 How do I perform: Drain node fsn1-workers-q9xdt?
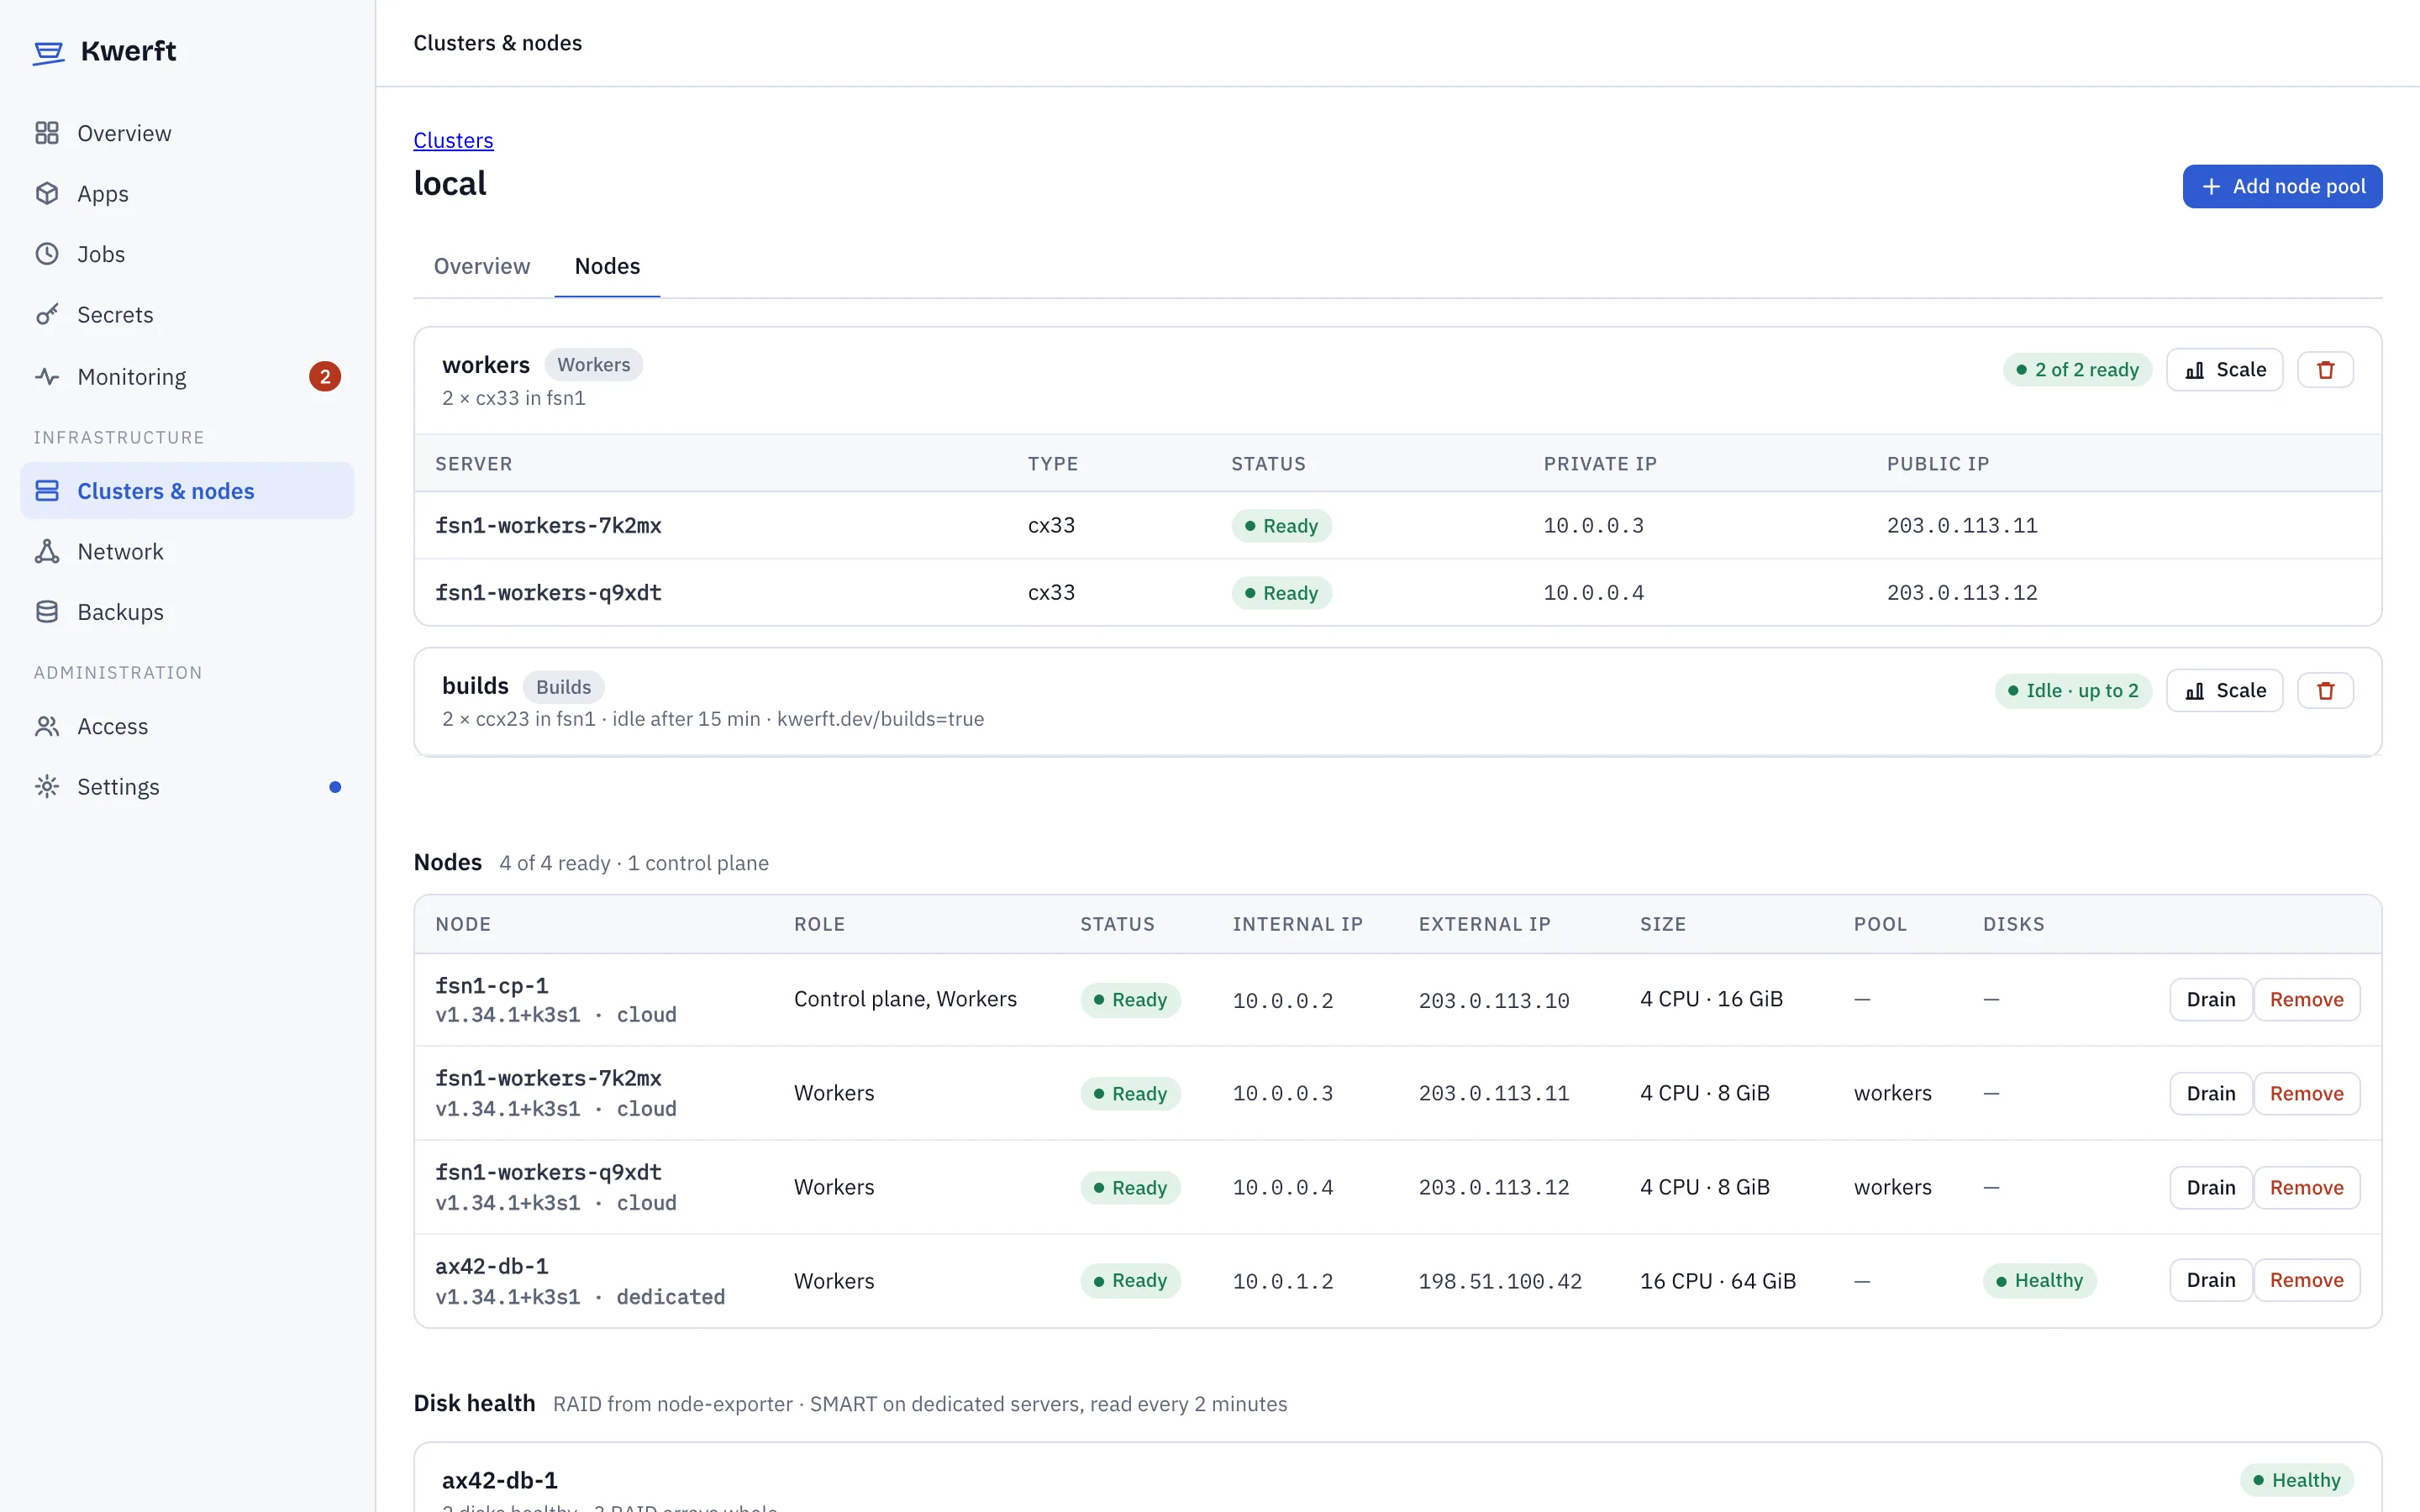click(x=2210, y=1188)
